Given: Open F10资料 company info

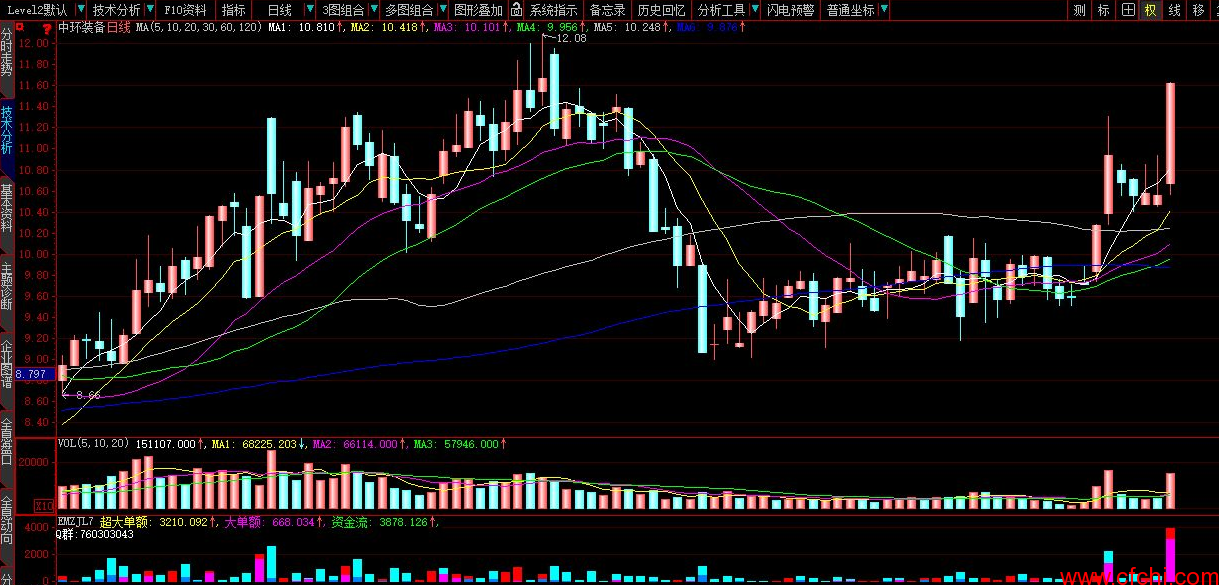Looking at the screenshot, I should [186, 10].
